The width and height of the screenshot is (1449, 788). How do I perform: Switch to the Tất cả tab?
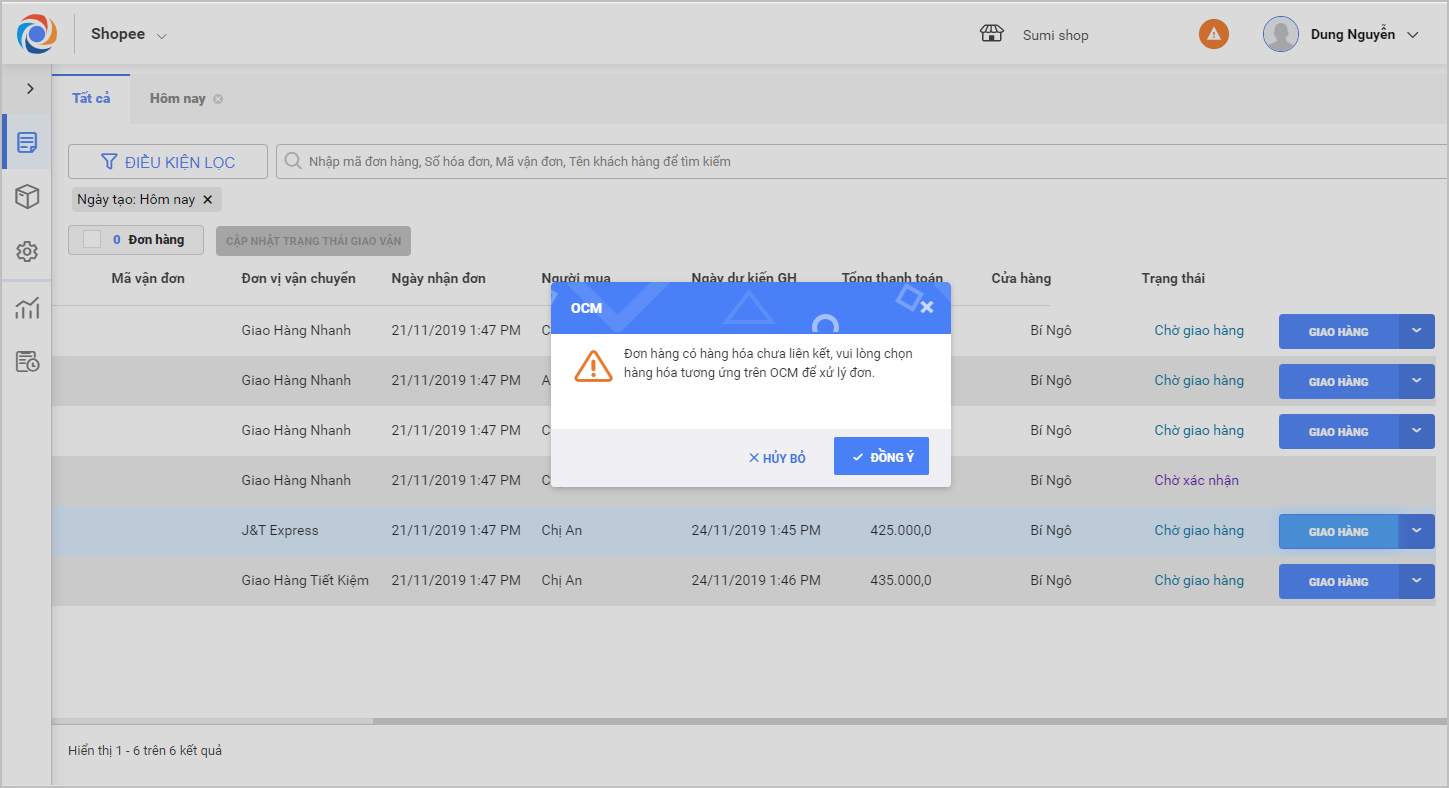[x=91, y=98]
